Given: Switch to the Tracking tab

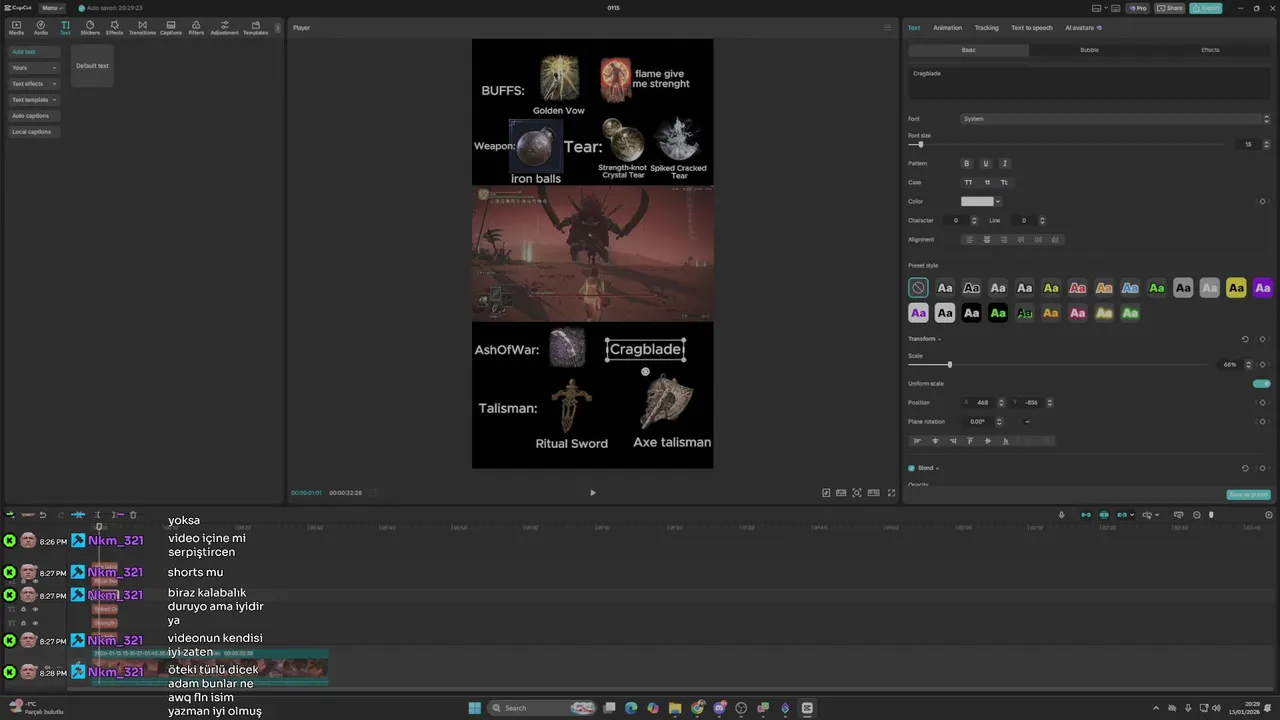Looking at the screenshot, I should click(986, 28).
